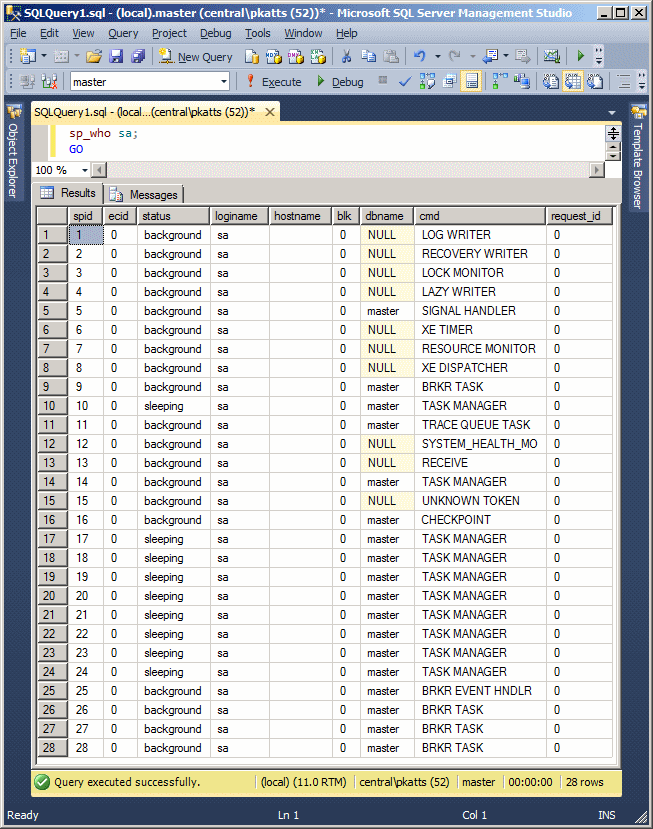The width and height of the screenshot is (653, 829).
Task: Open the File menu
Action: (18, 33)
